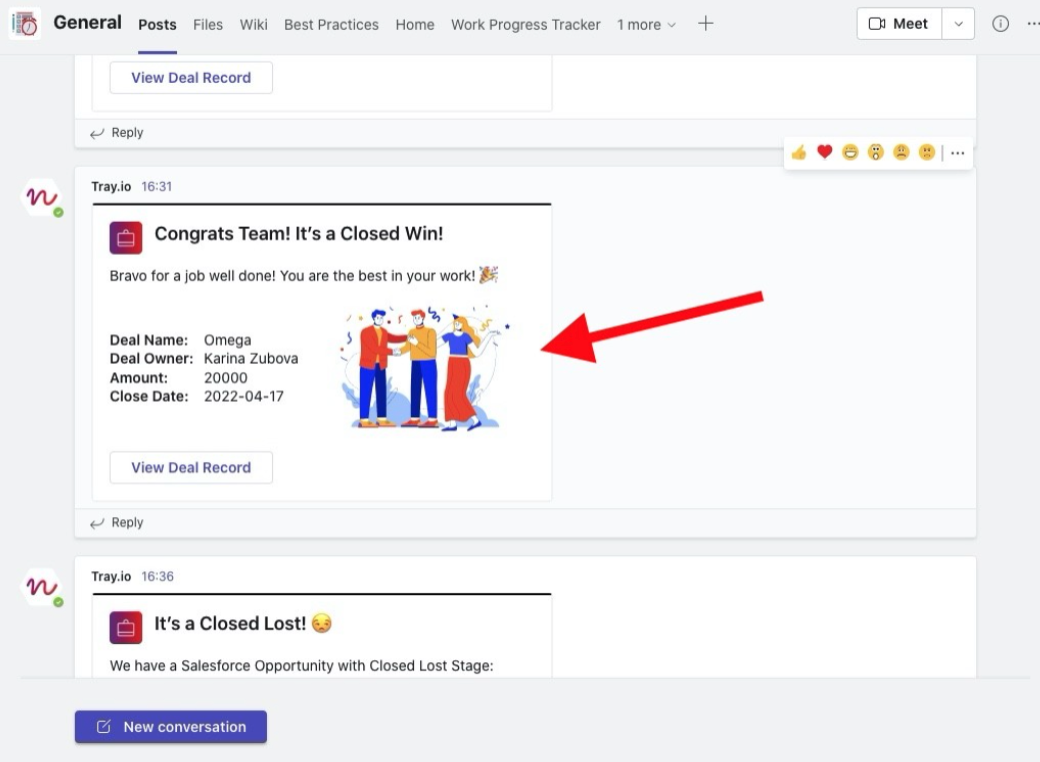Start a meeting with the Meet button

899,24
